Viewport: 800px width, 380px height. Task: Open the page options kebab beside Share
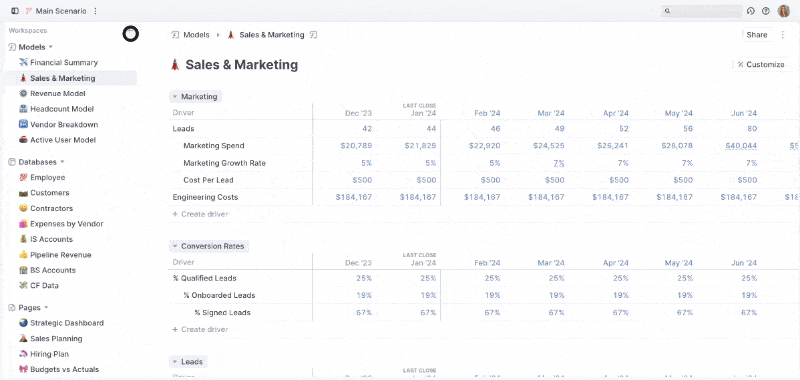783,35
